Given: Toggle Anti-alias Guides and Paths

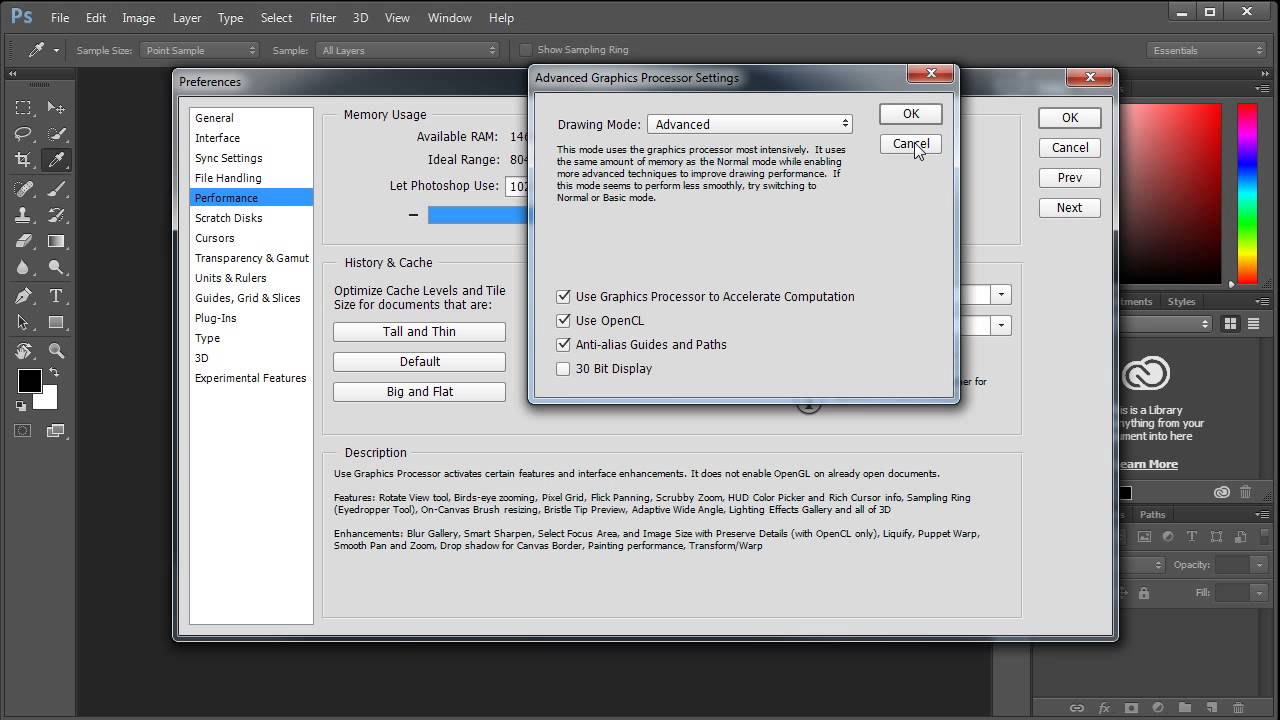Looking at the screenshot, I should coord(564,345).
